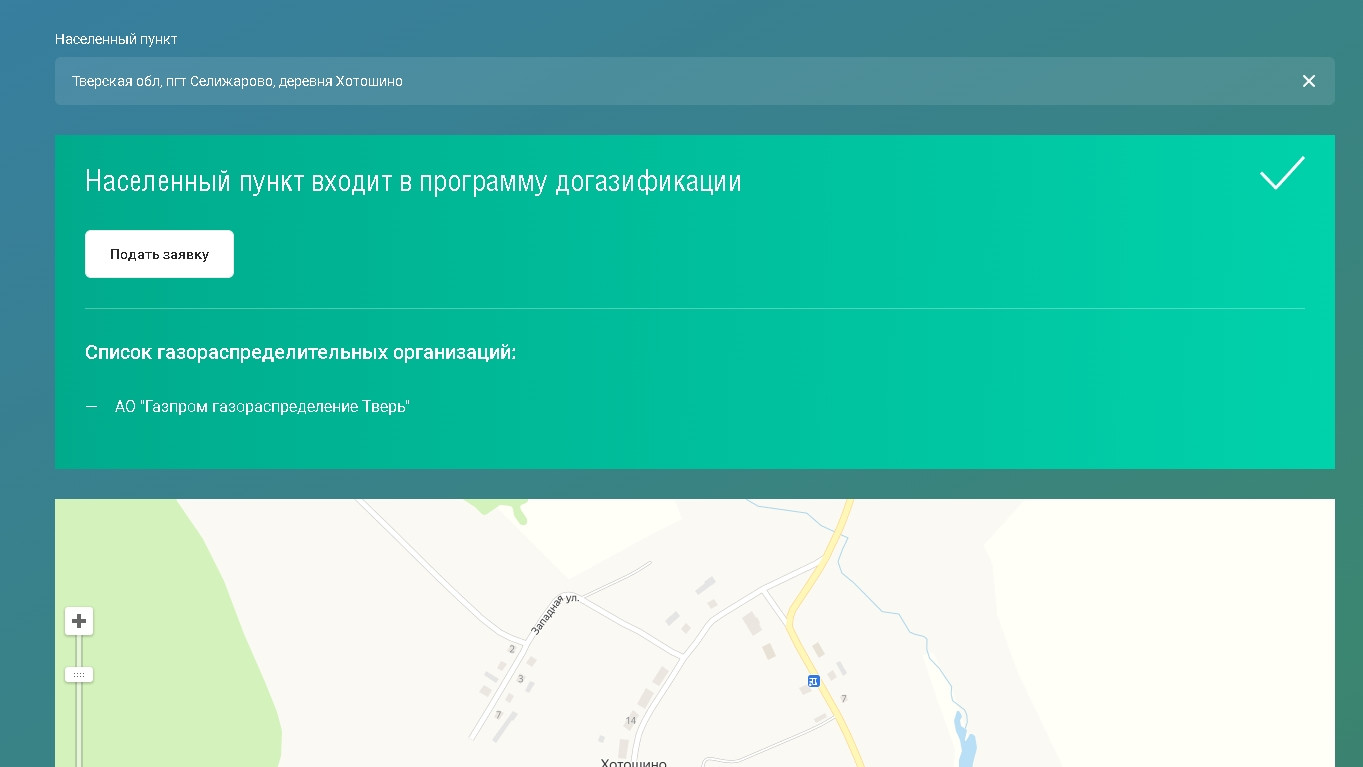1363x767 pixels.
Task: Click the bus stop icon on map
Action: (x=813, y=681)
